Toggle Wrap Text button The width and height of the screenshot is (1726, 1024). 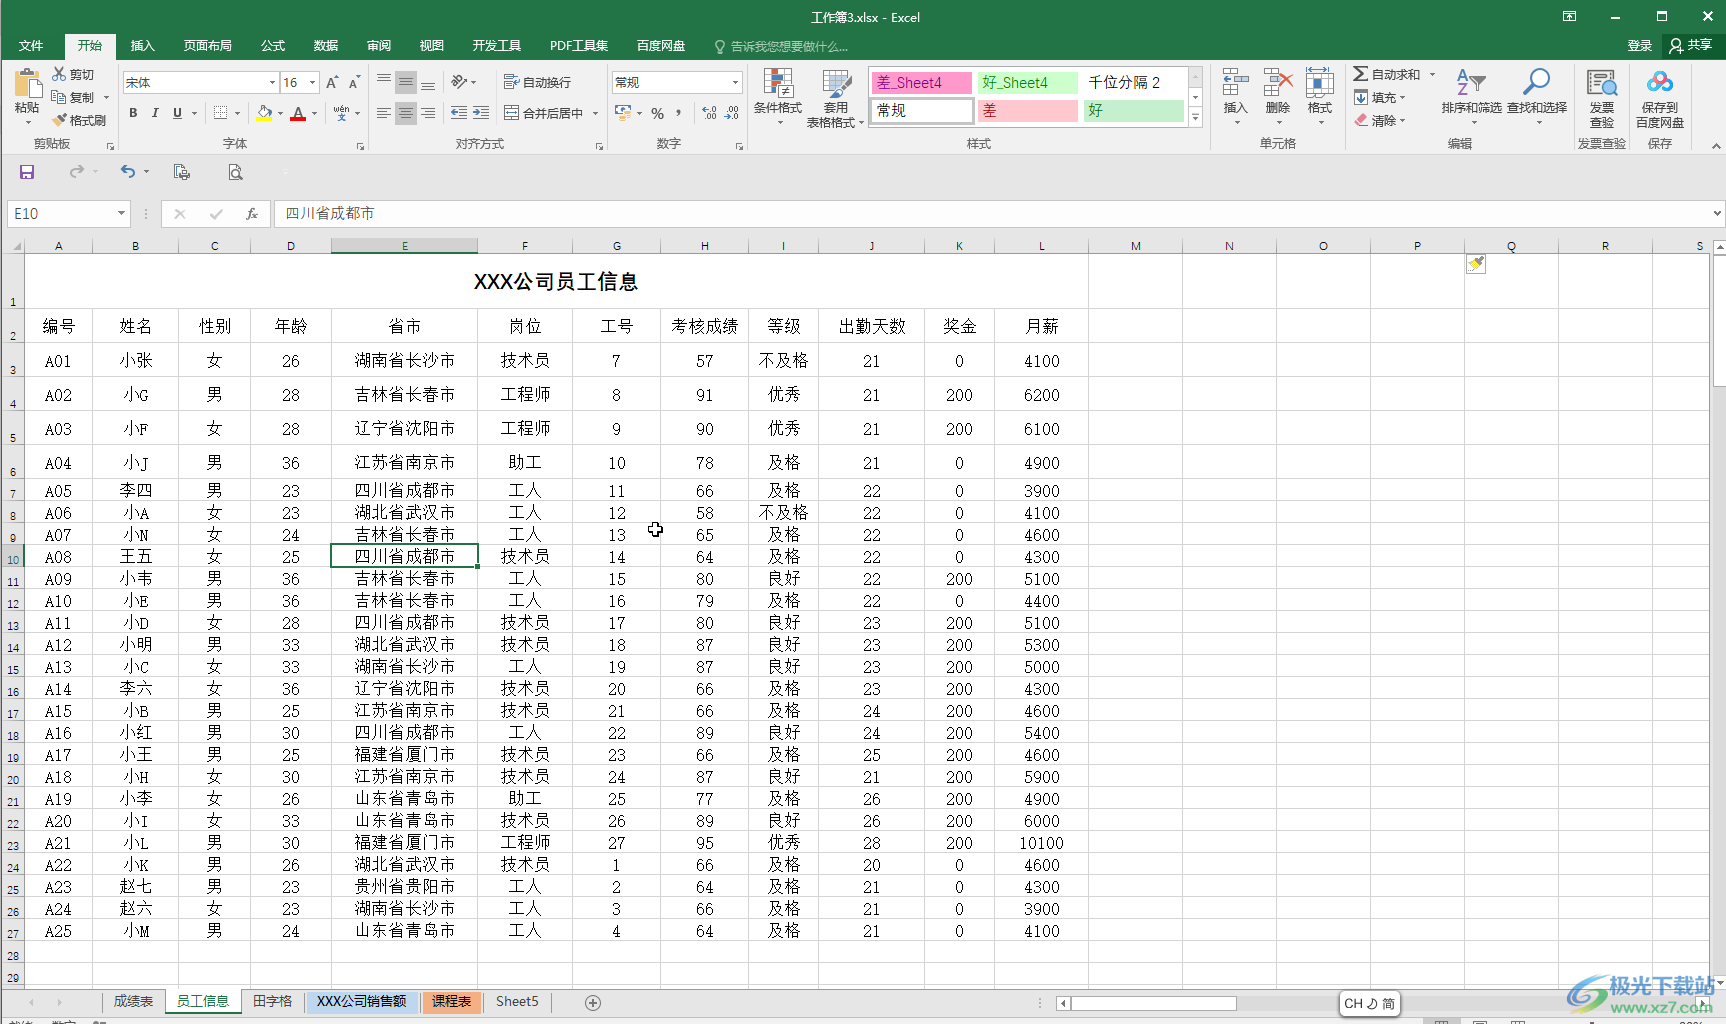click(x=538, y=82)
